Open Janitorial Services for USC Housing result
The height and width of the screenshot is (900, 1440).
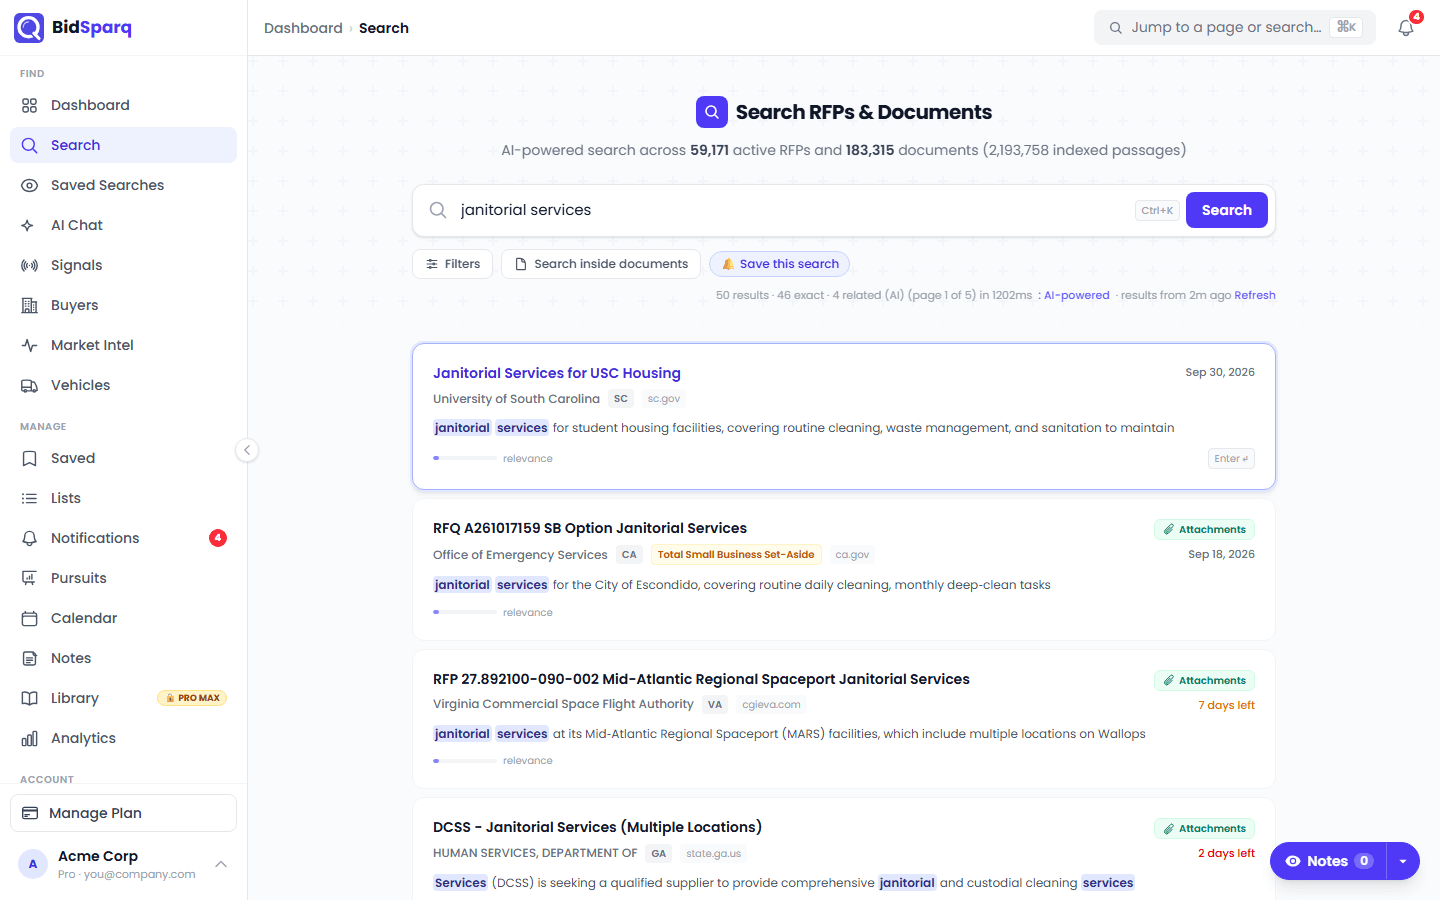[x=557, y=373]
